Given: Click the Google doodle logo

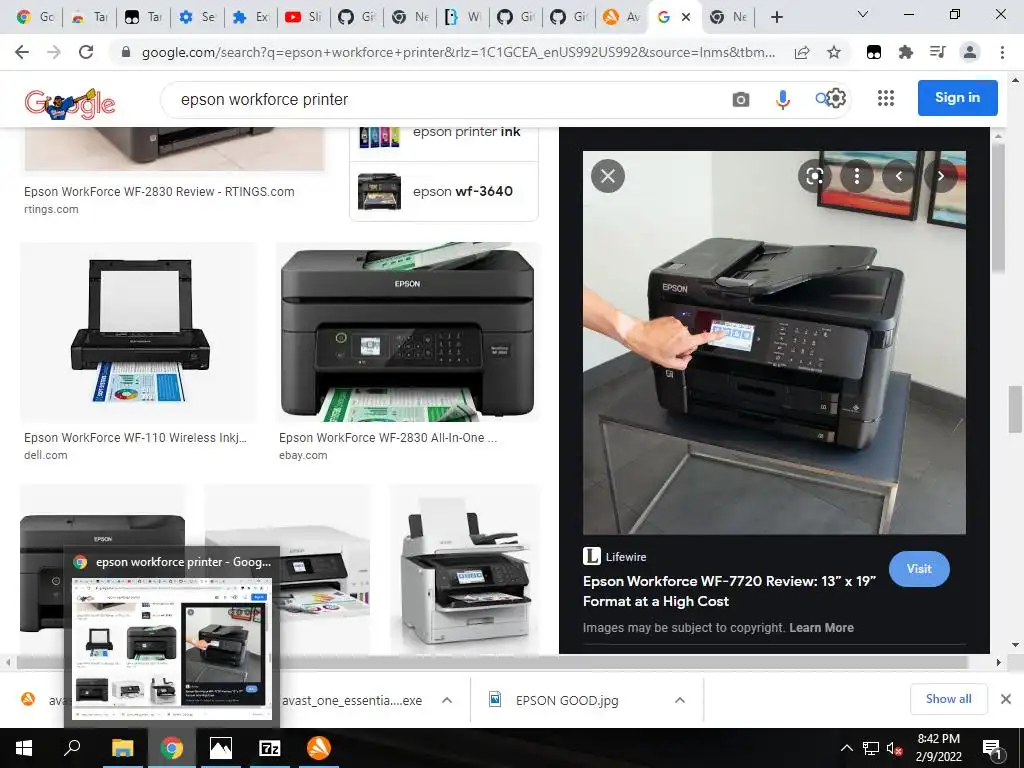Looking at the screenshot, I should (70, 103).
